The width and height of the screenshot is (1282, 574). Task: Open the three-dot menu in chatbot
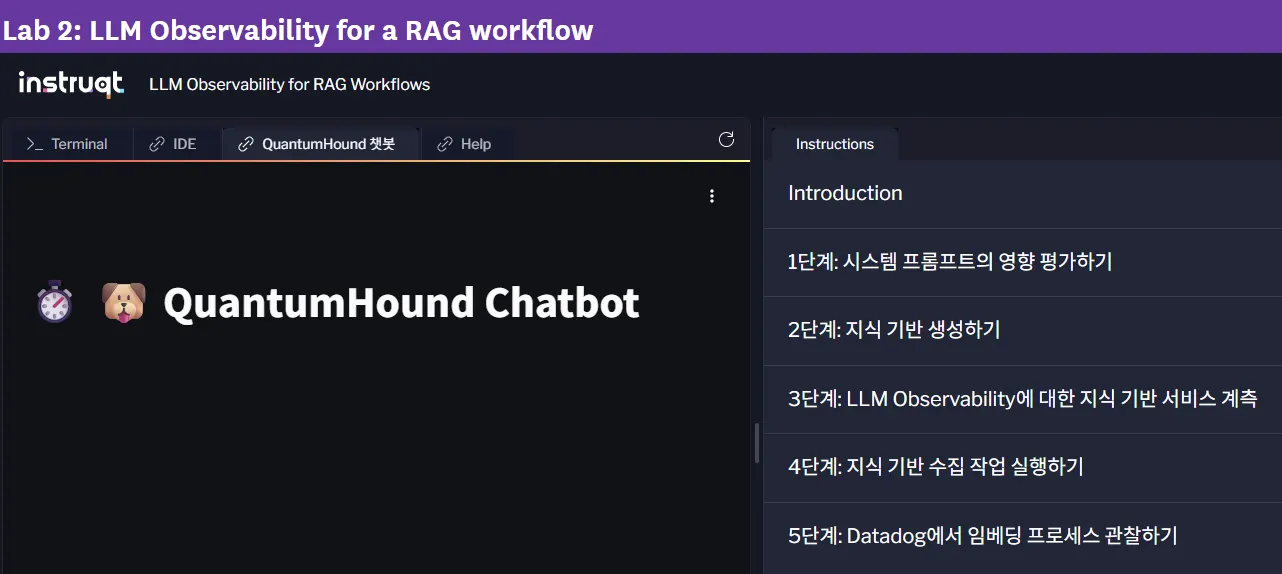coord(712,196)
